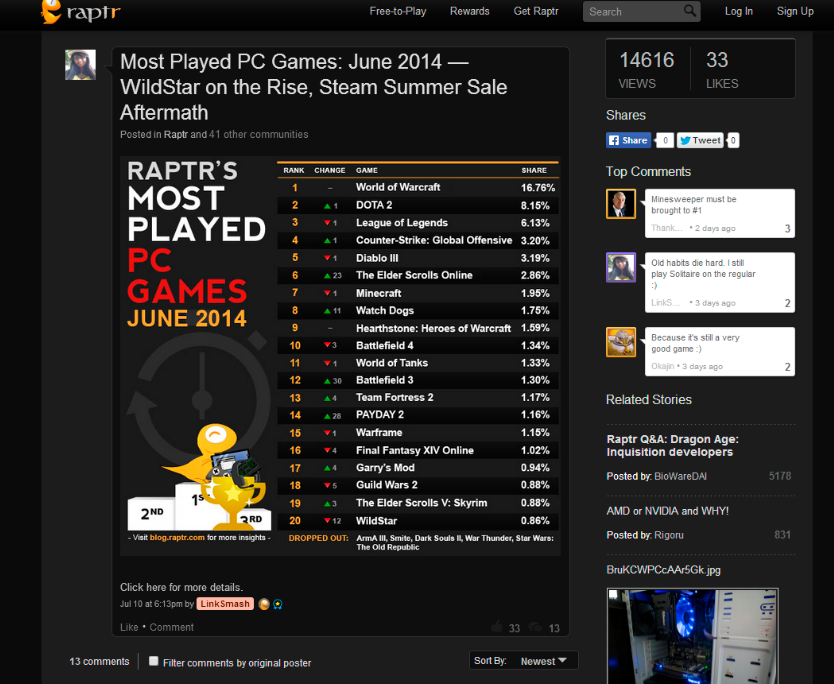Click the 33 Likes counter in the sidebar

pyautogui.click(x=722, y=70)
